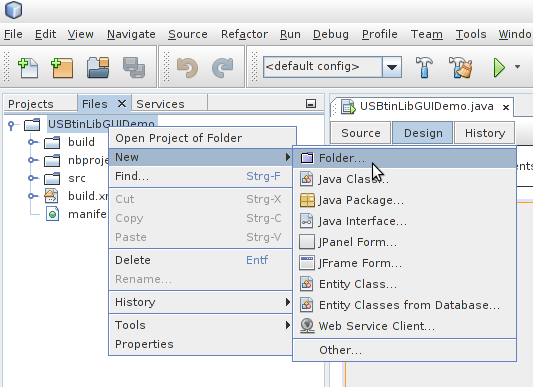Screen dimensions: 533x387
Task: Open the Tools menu in menu bar
Action: pos(471,34)
